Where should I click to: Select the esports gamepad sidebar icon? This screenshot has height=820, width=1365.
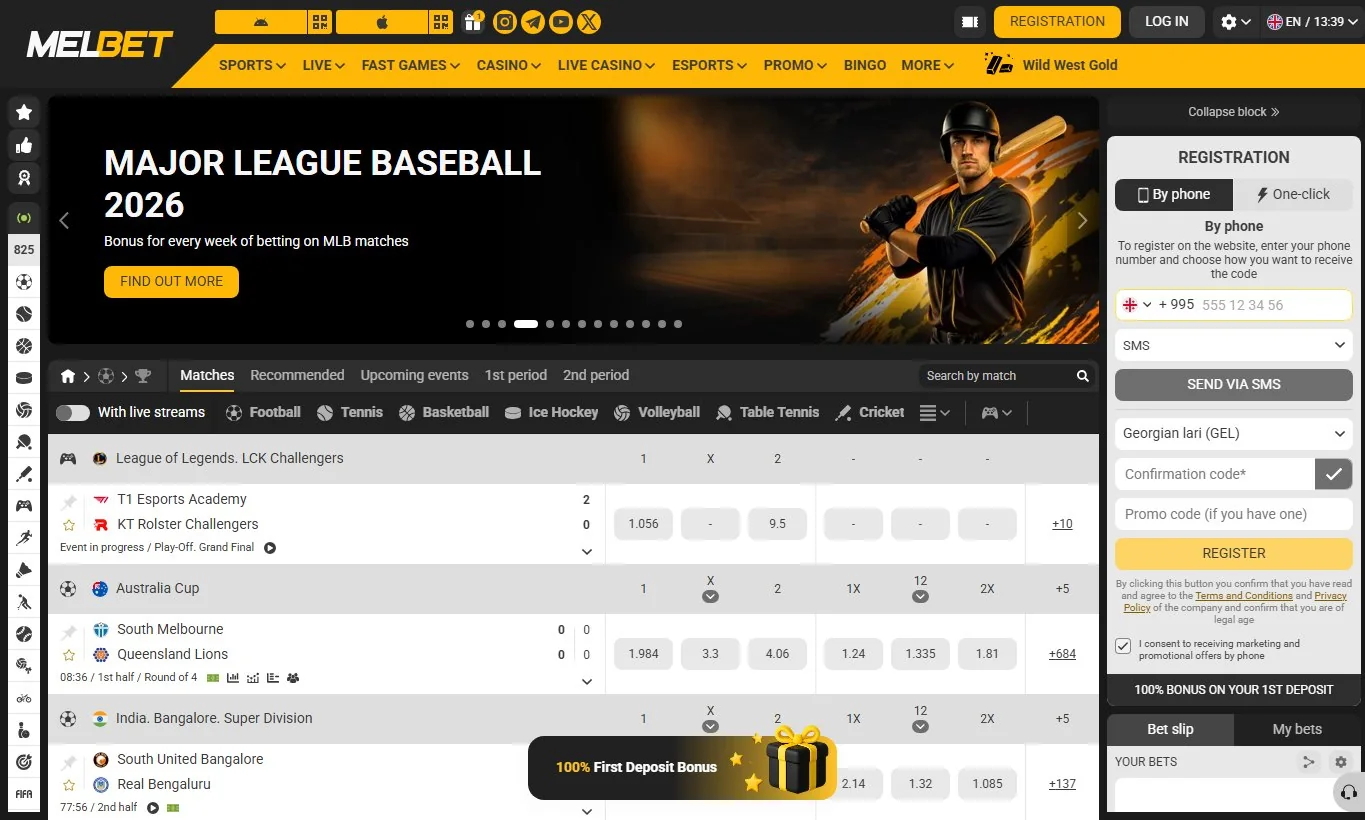[x=24, y=506]
